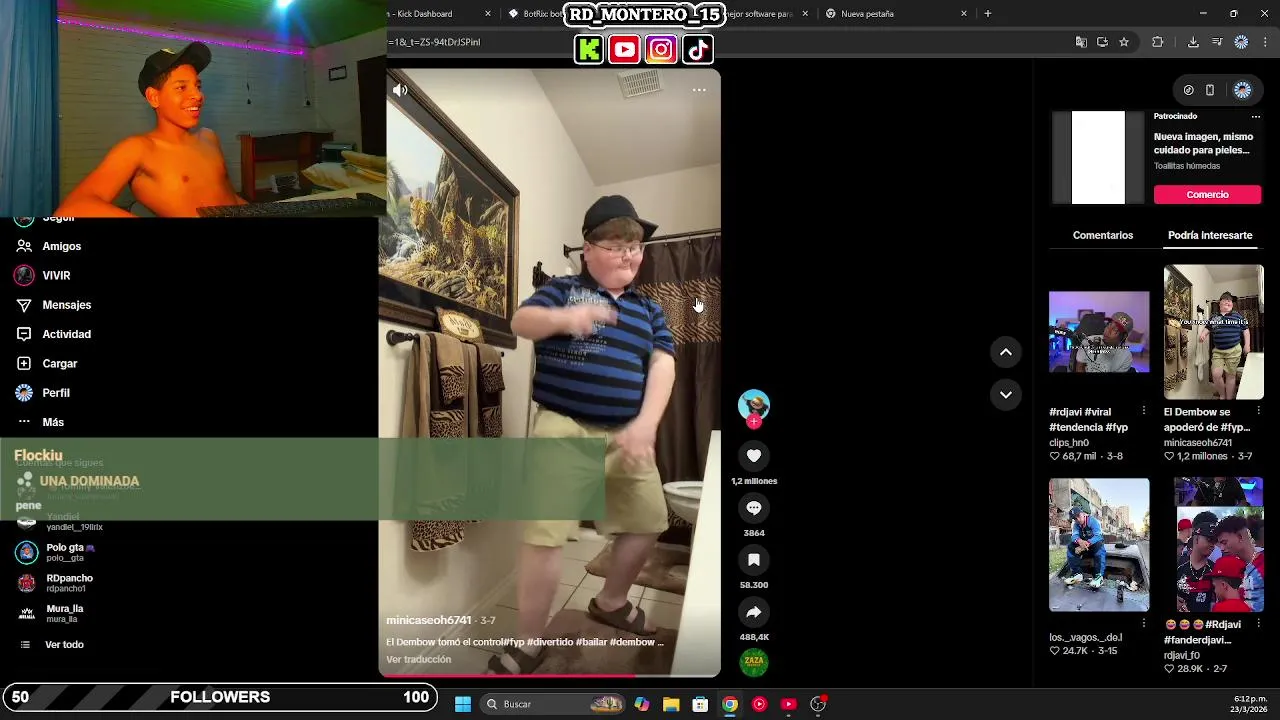The height and width of the screenshot is (720, 1280).
Task: Click the taskbar Buscar search box
Action: tap(553, 704)
